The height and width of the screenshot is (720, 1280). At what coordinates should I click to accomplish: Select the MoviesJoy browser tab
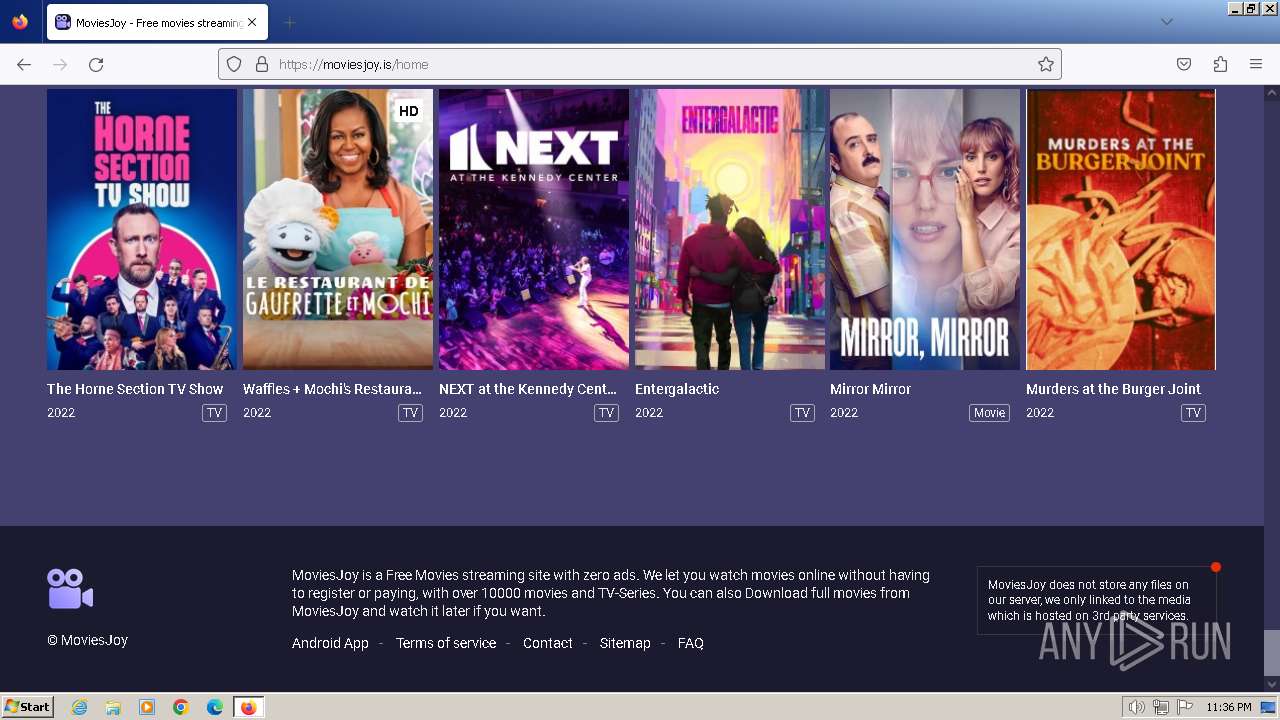(x=157, y=22)
